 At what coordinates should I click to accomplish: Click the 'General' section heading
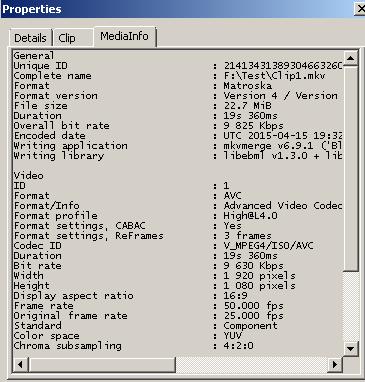click(x=34, y=56)
